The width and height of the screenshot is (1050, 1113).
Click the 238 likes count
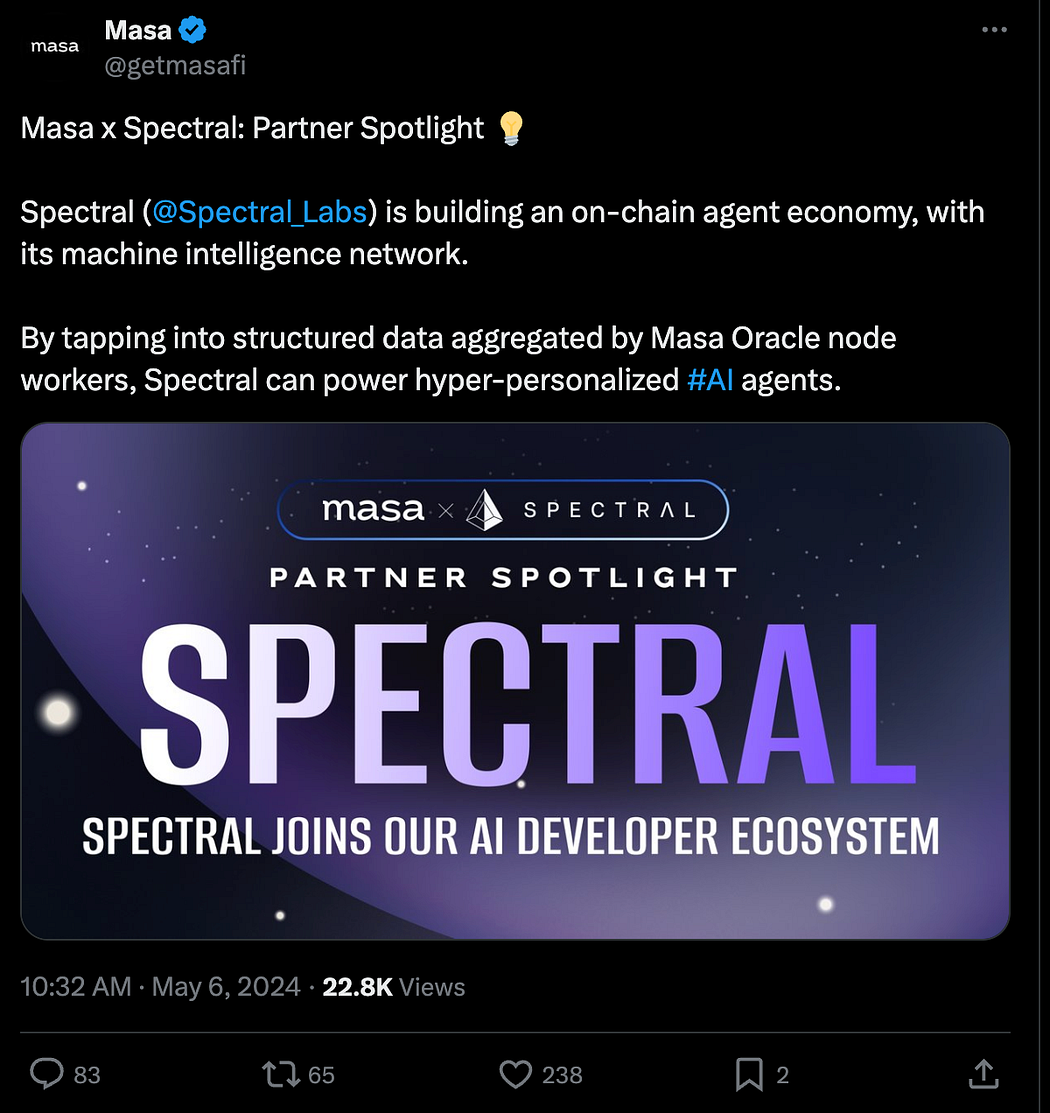562,1075
